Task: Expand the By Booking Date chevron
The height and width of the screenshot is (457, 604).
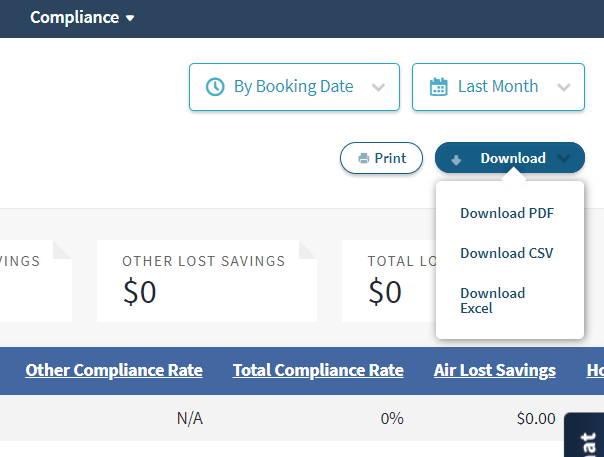Action: pyautogui.click(x=378, y=87)
